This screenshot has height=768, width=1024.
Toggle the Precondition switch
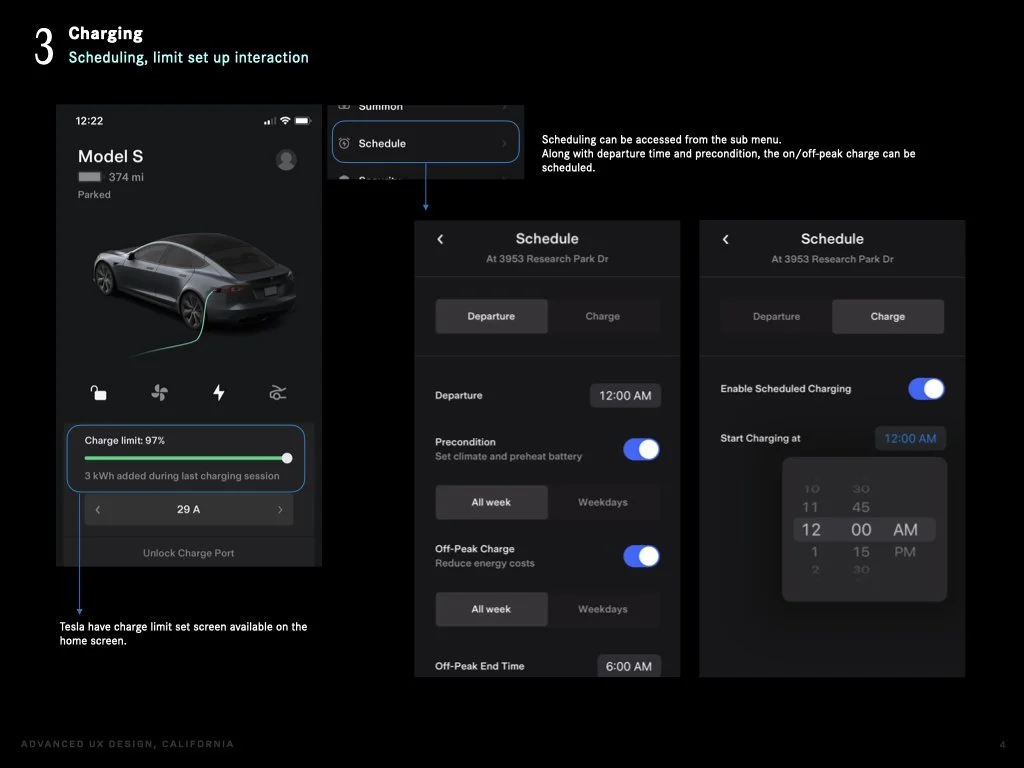641,449
